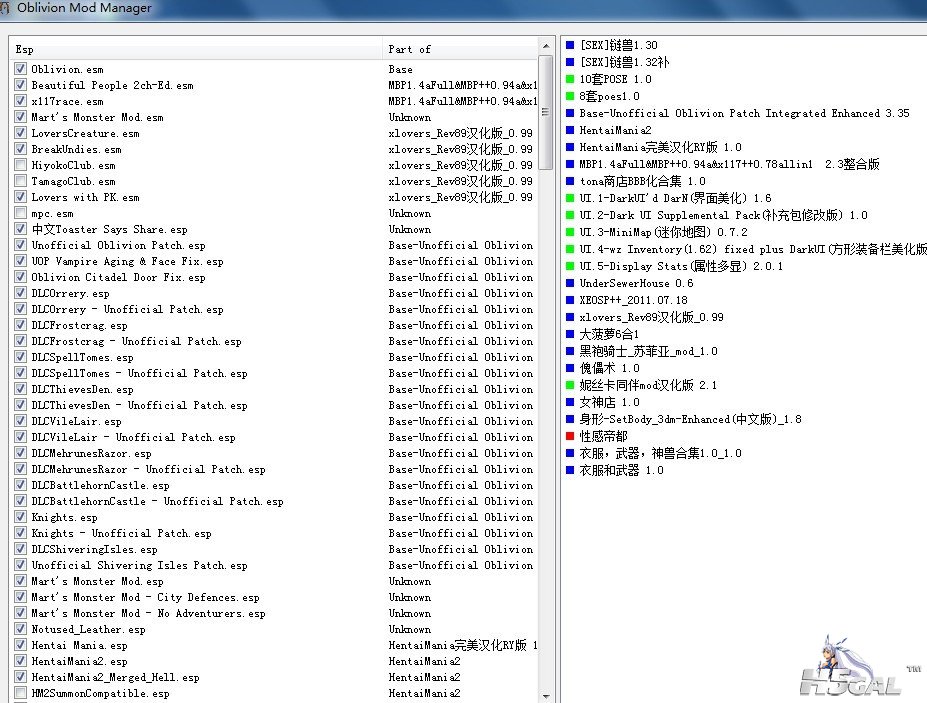The height and width of the screenshot is (703, 927).
Task: Click blue square icon beside [SEX]链兽1.30
Action: [570, 45]
